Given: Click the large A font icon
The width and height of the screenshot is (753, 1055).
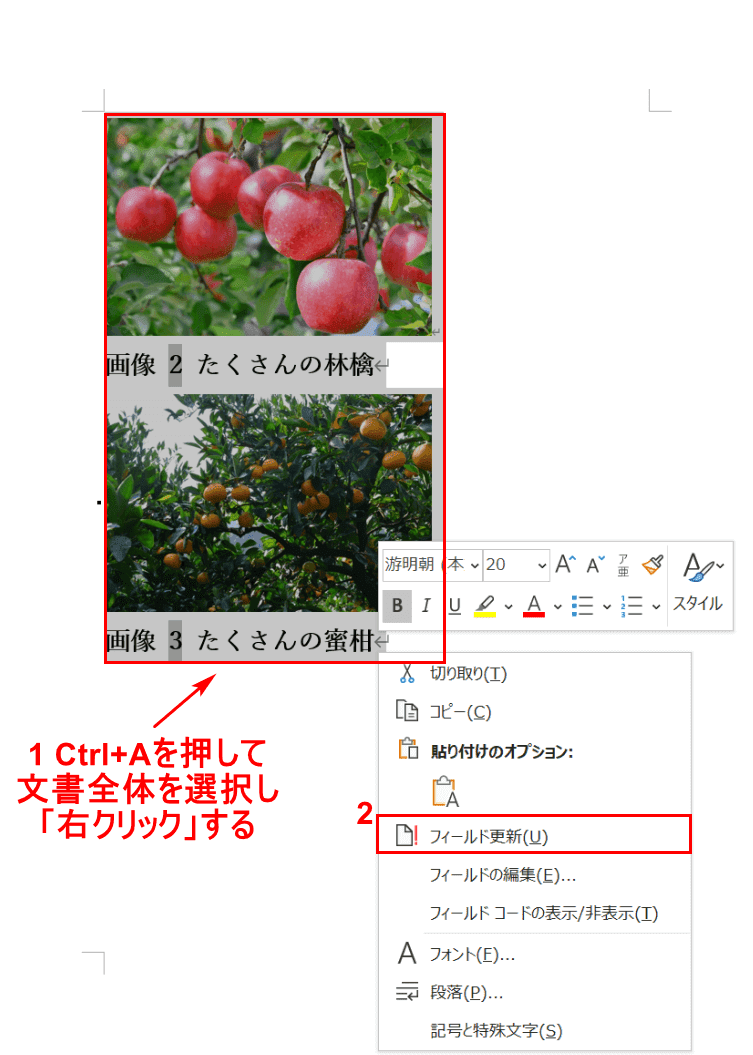Looking at the screenshot, I should (x=407, y=953).
